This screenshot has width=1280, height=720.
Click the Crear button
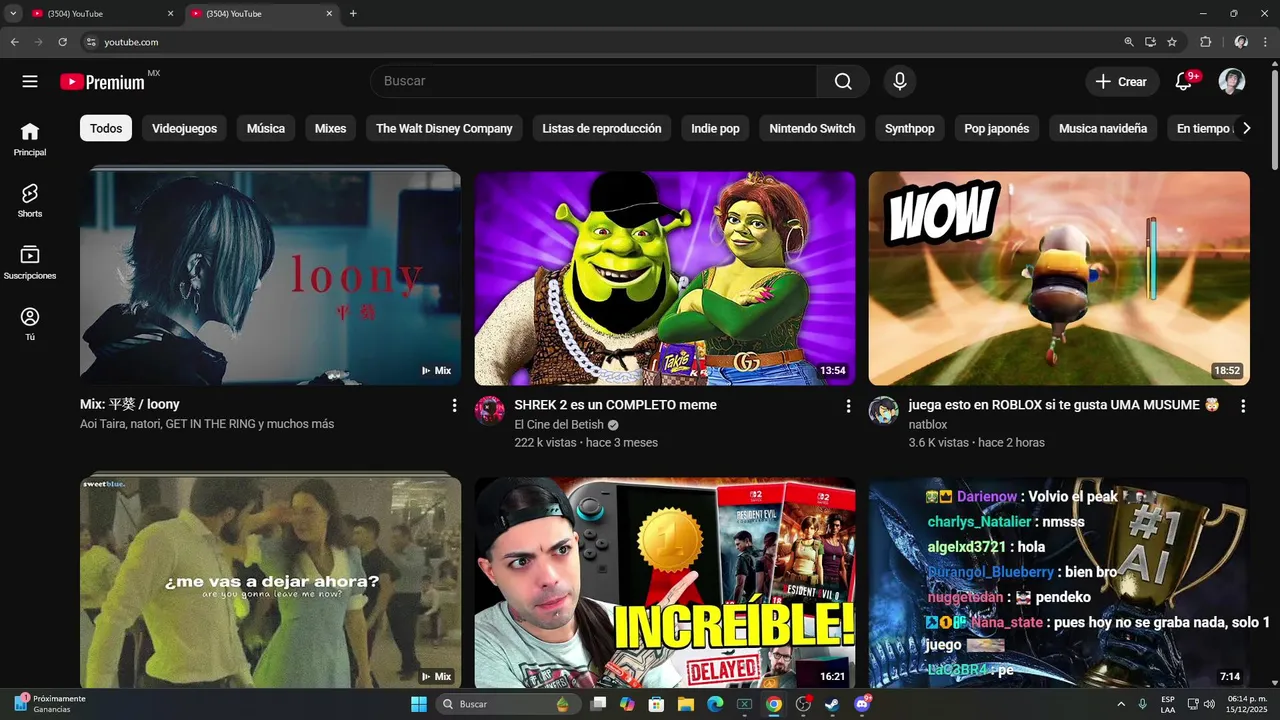click(x=1122, y=82)
